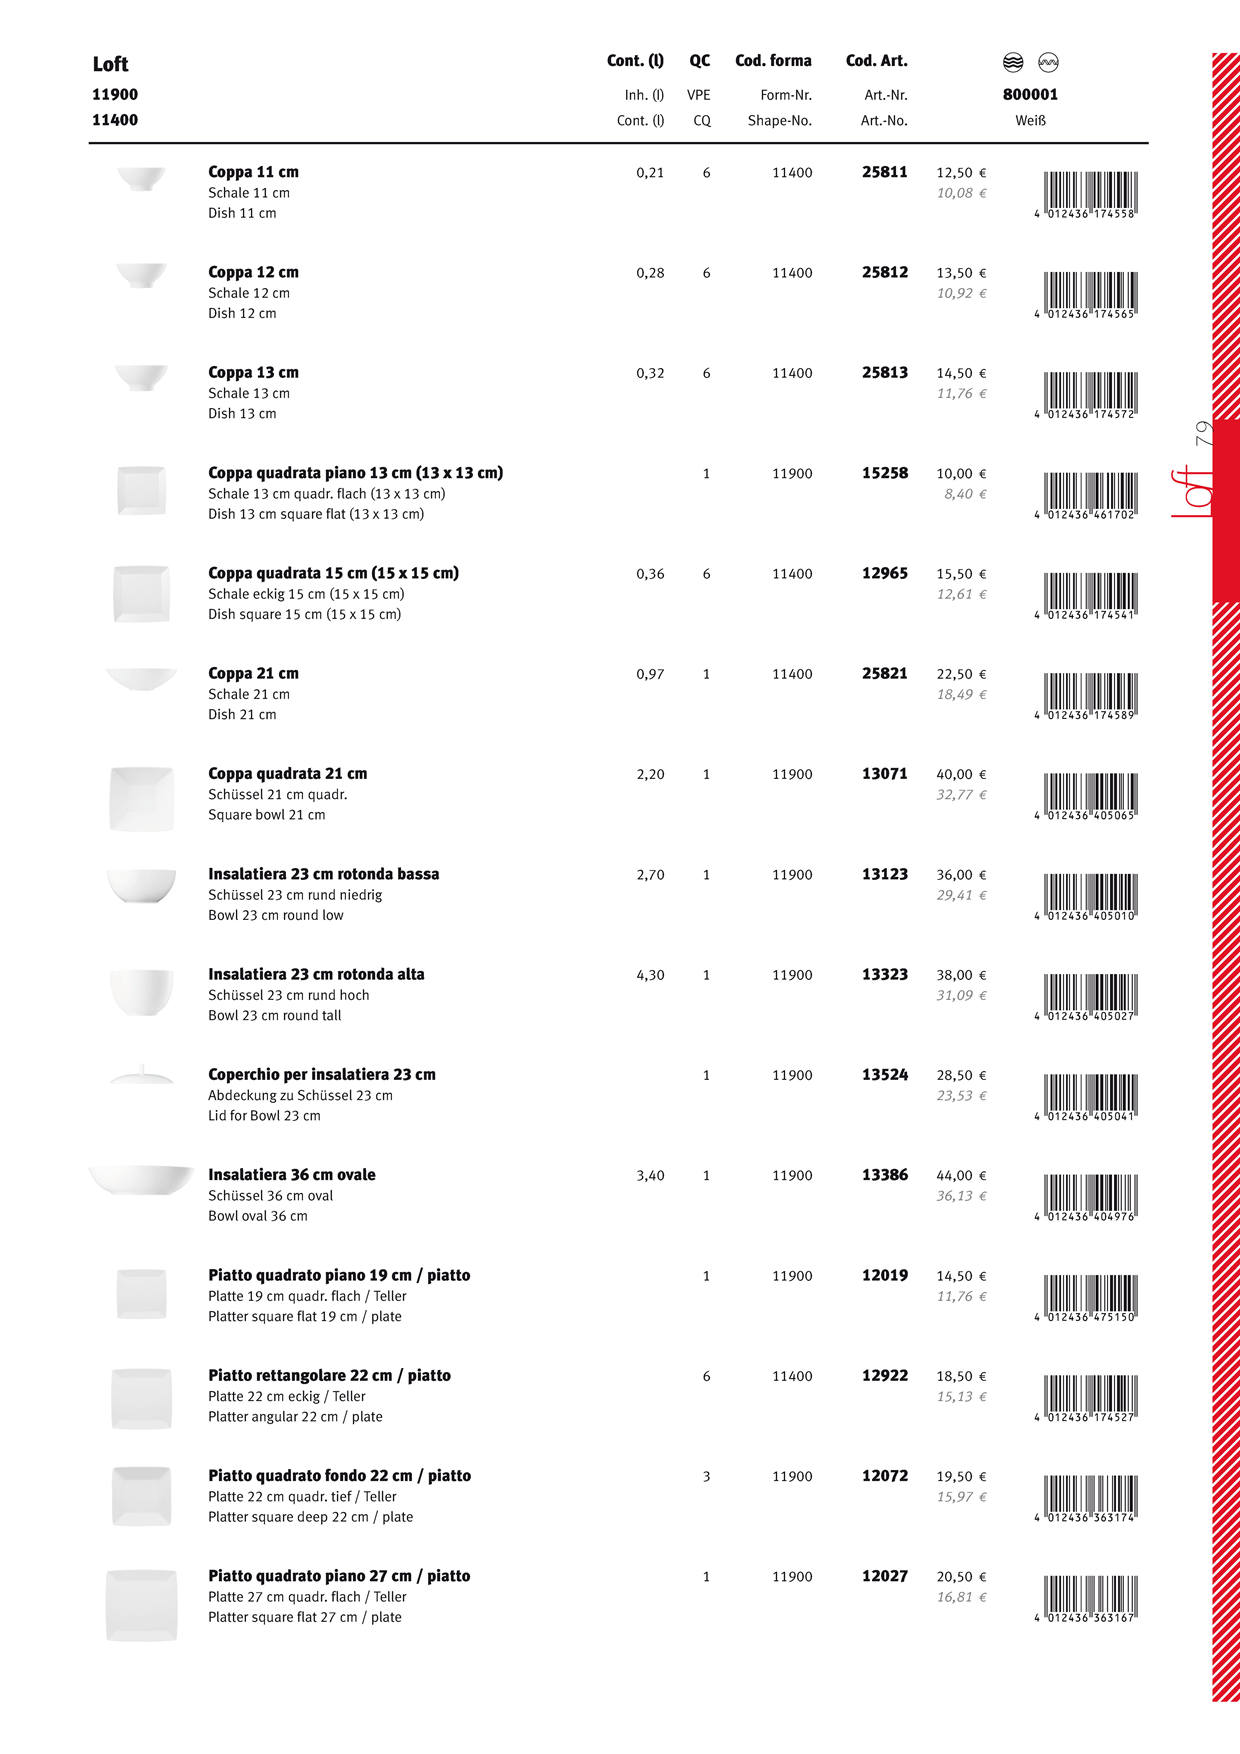This screenshot has width=1240, height=1754.
Task: Select the Coppa 21 cm product title
Action: (253, 674)
